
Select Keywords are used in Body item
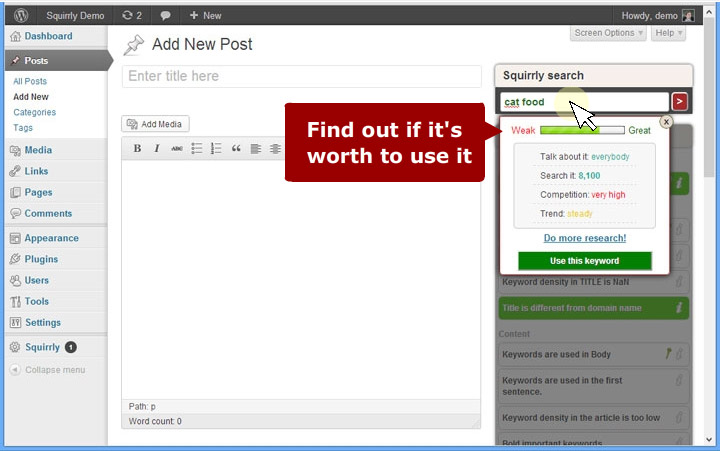click(x=593, y=355)
